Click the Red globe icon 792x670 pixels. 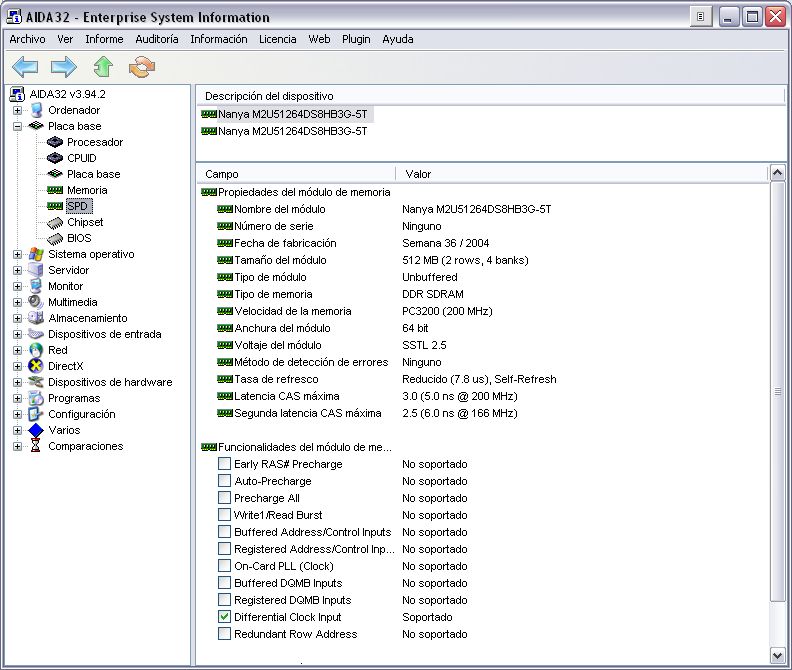tap(36, 350)
